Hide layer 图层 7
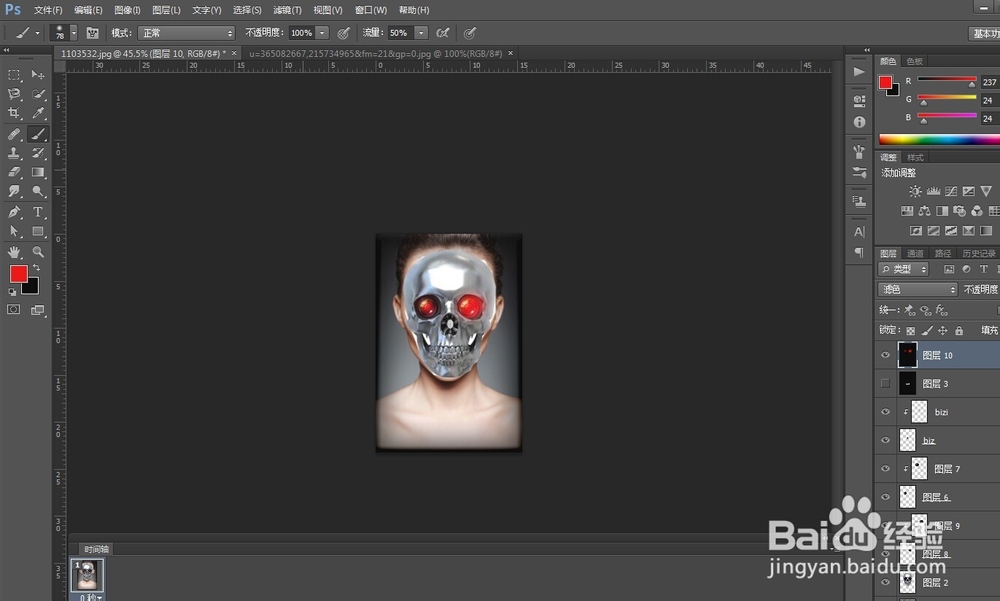The width and height of the screenshot is (1000, 601). (885, 468)
